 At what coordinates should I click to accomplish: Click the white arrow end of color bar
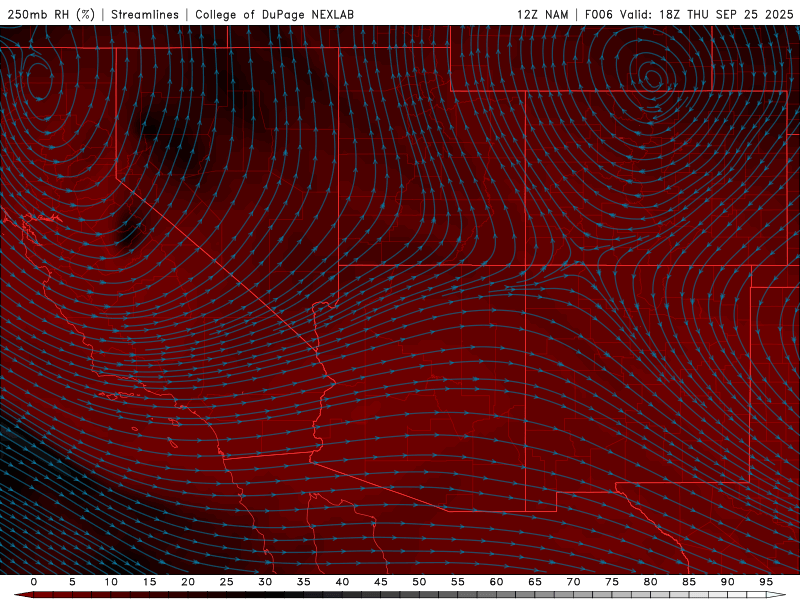777,595
